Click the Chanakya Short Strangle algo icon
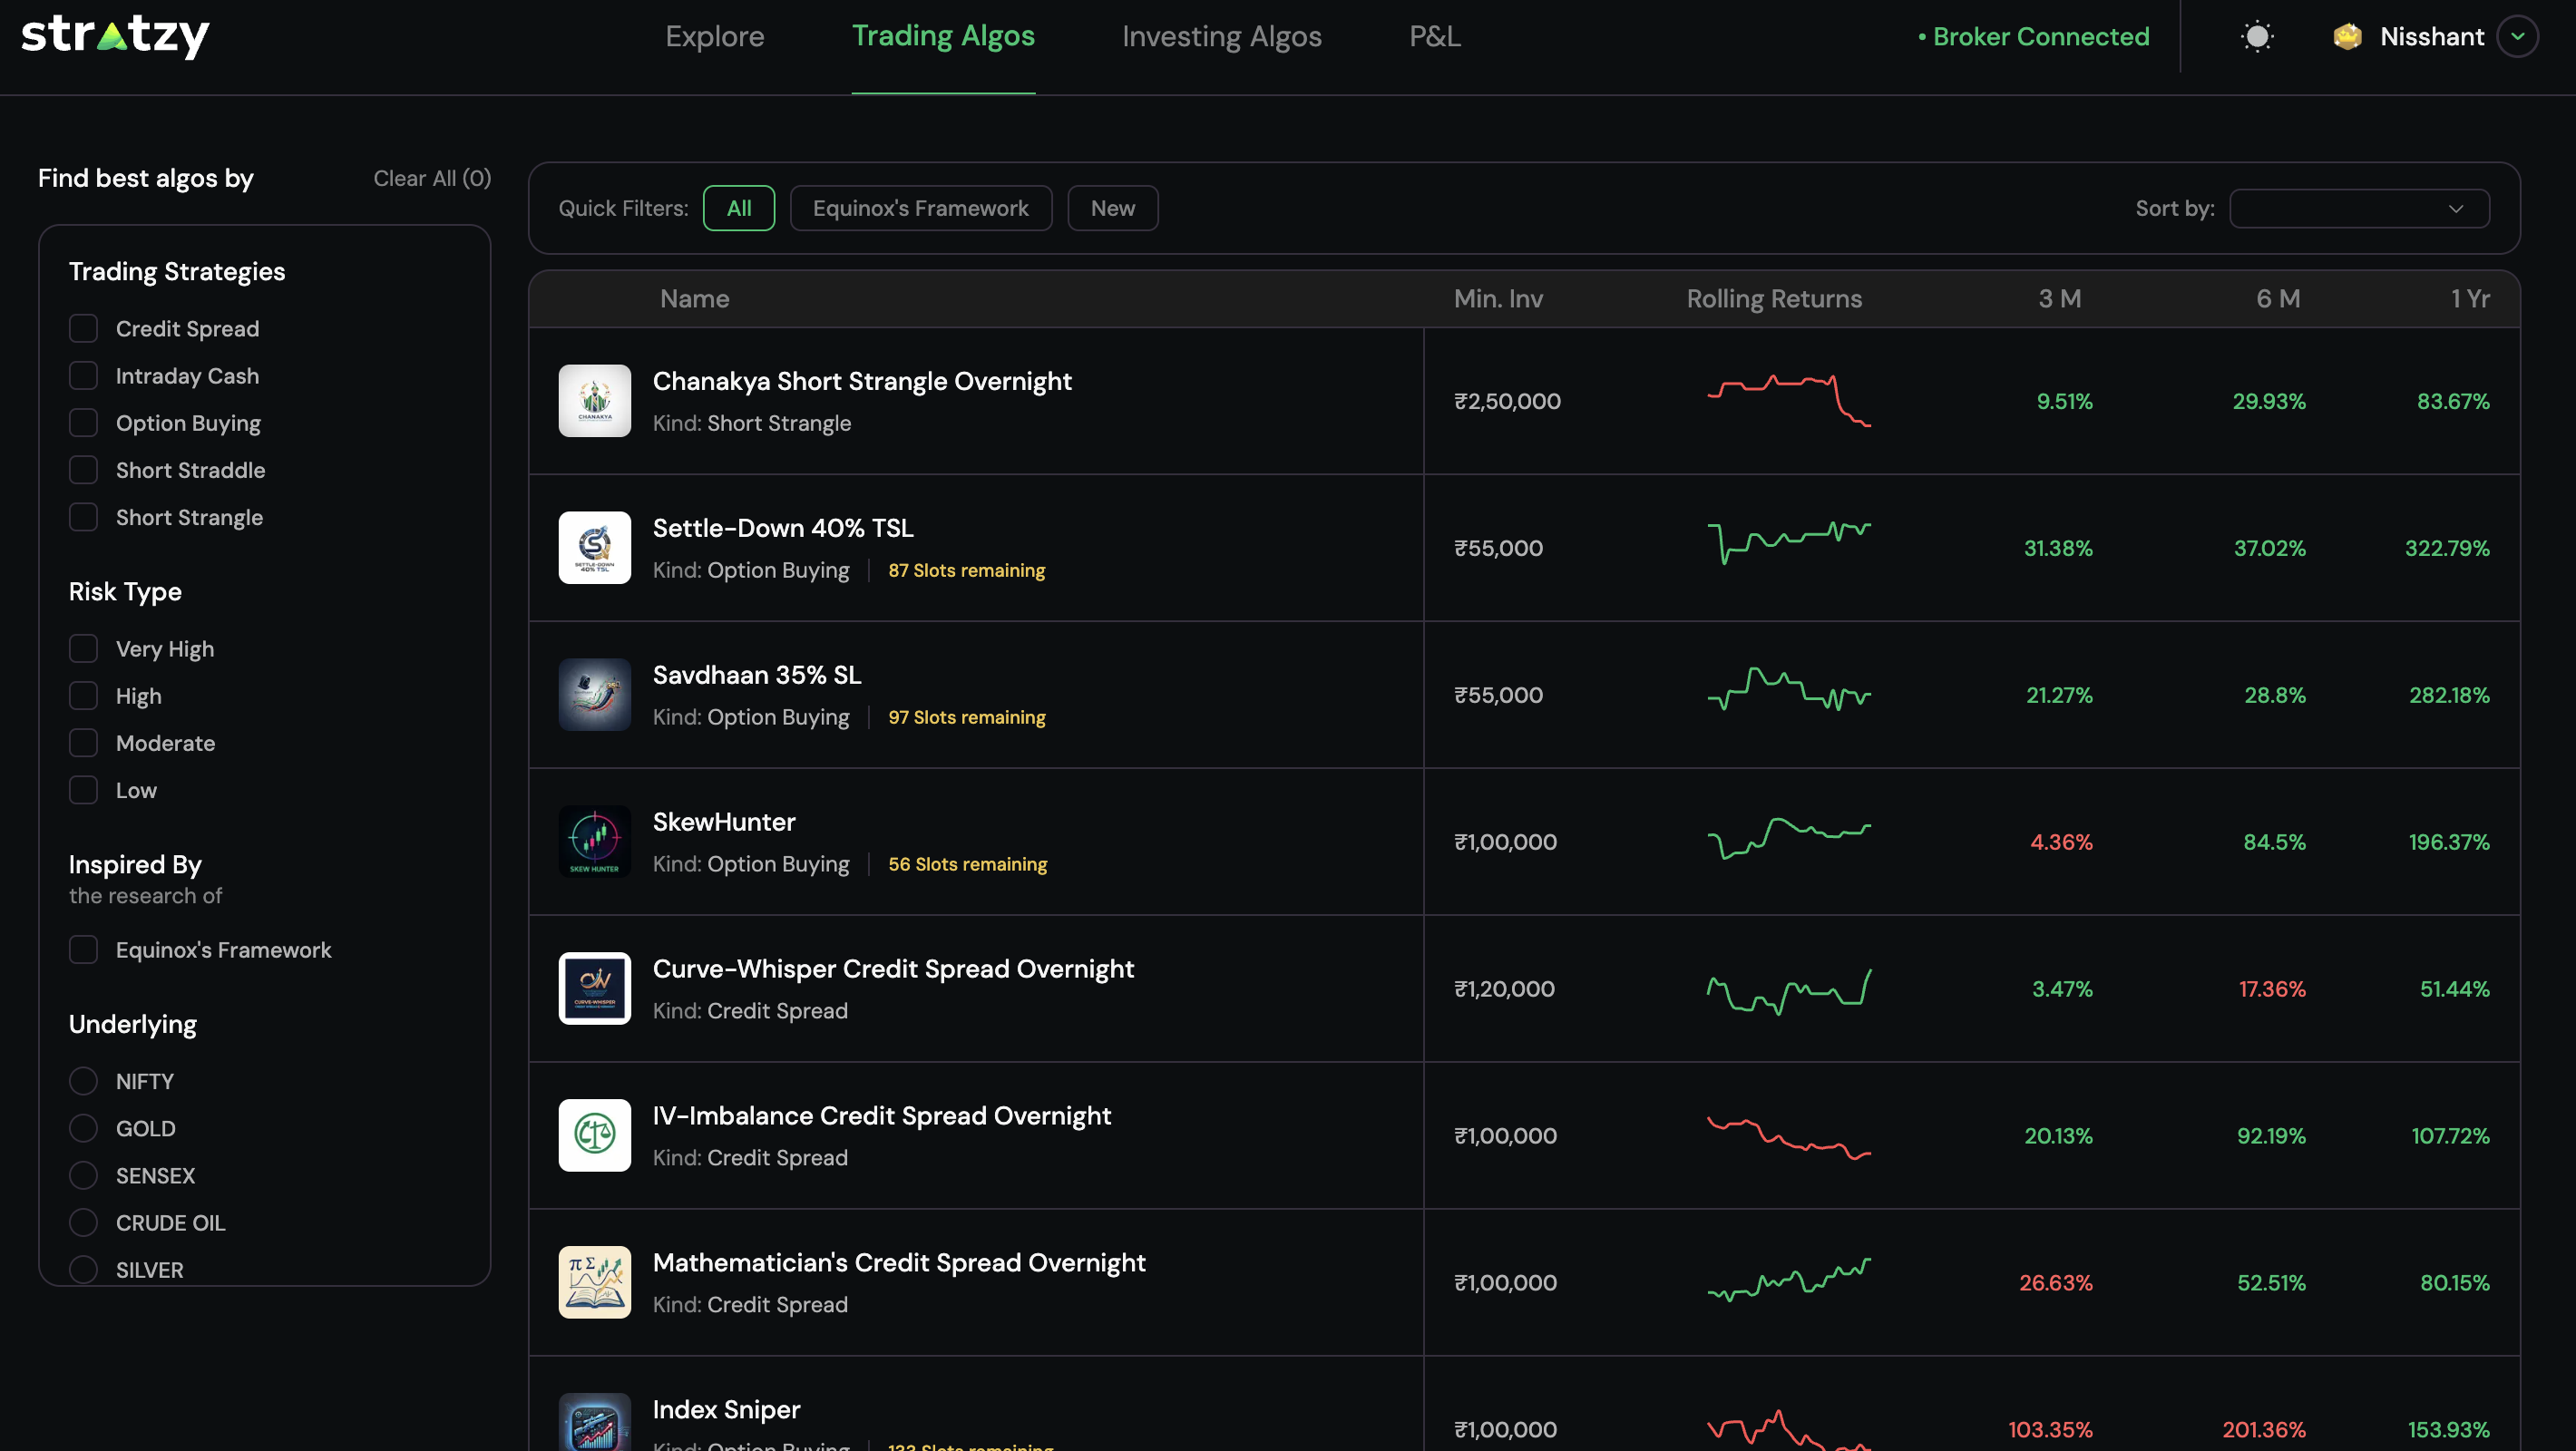The width and height of the screenshot is (2576, 1451). (x=594, y=401)
